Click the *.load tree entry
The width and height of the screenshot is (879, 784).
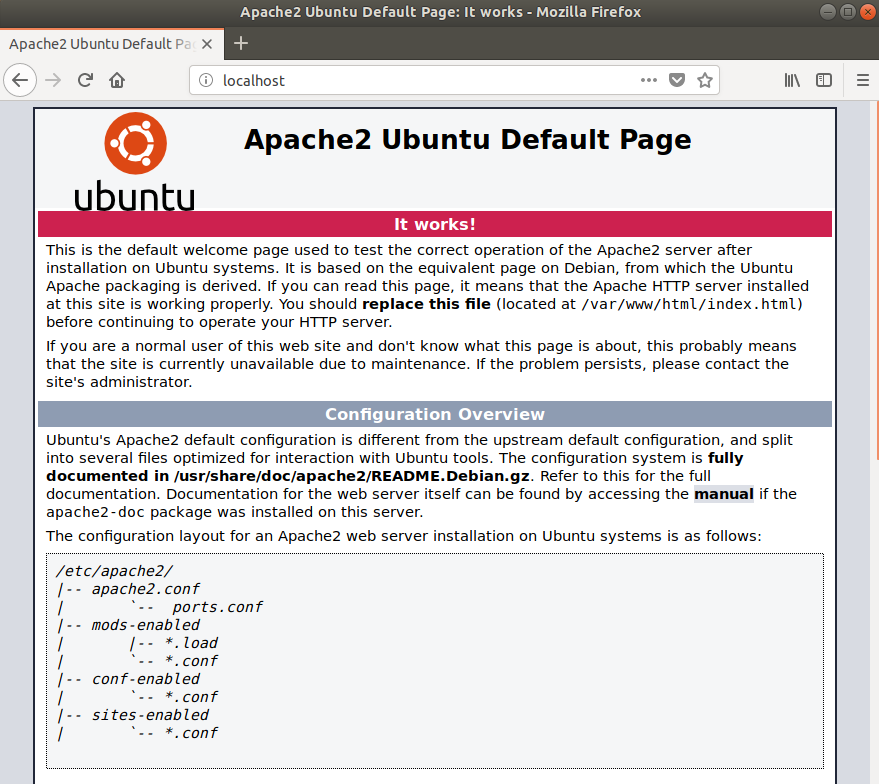pyautogui.click(x=191, y=643)
